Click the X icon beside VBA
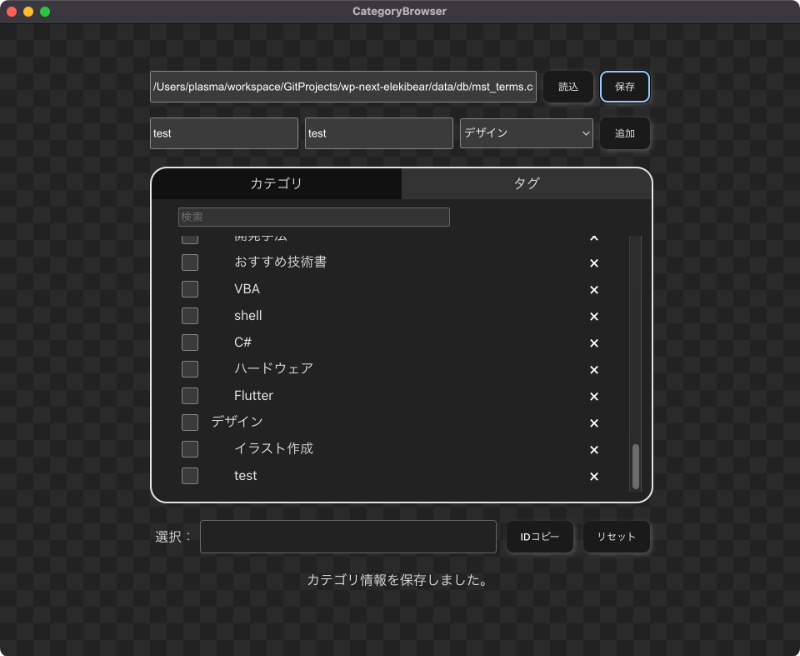800x656 pixels. tap(593, 290)
